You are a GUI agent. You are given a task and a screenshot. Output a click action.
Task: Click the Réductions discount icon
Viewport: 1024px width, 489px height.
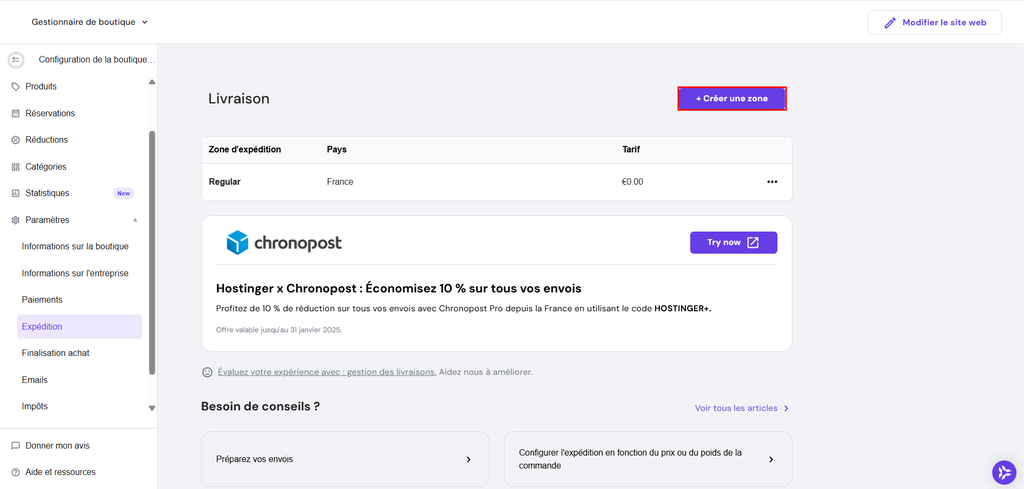(x=15, y=140)
